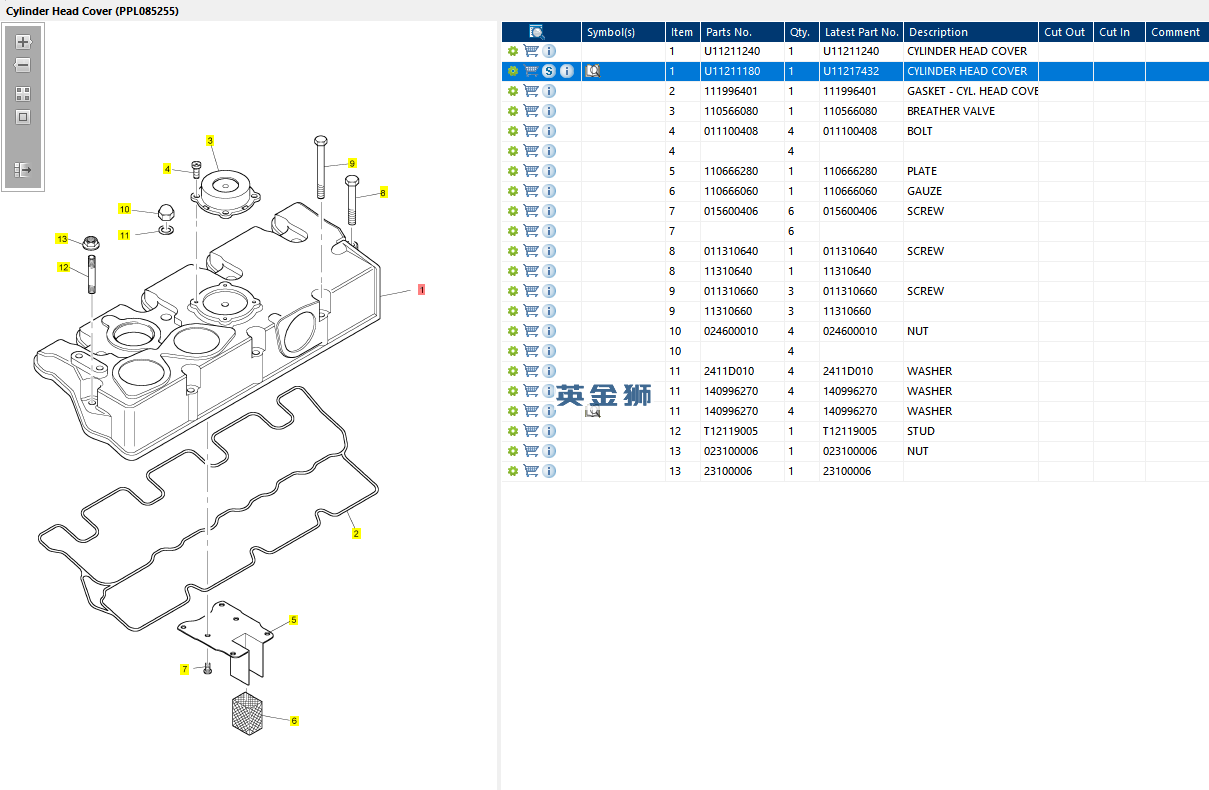Click the export list arrow icon
1209x790 pixels.
tap(23, 171)
